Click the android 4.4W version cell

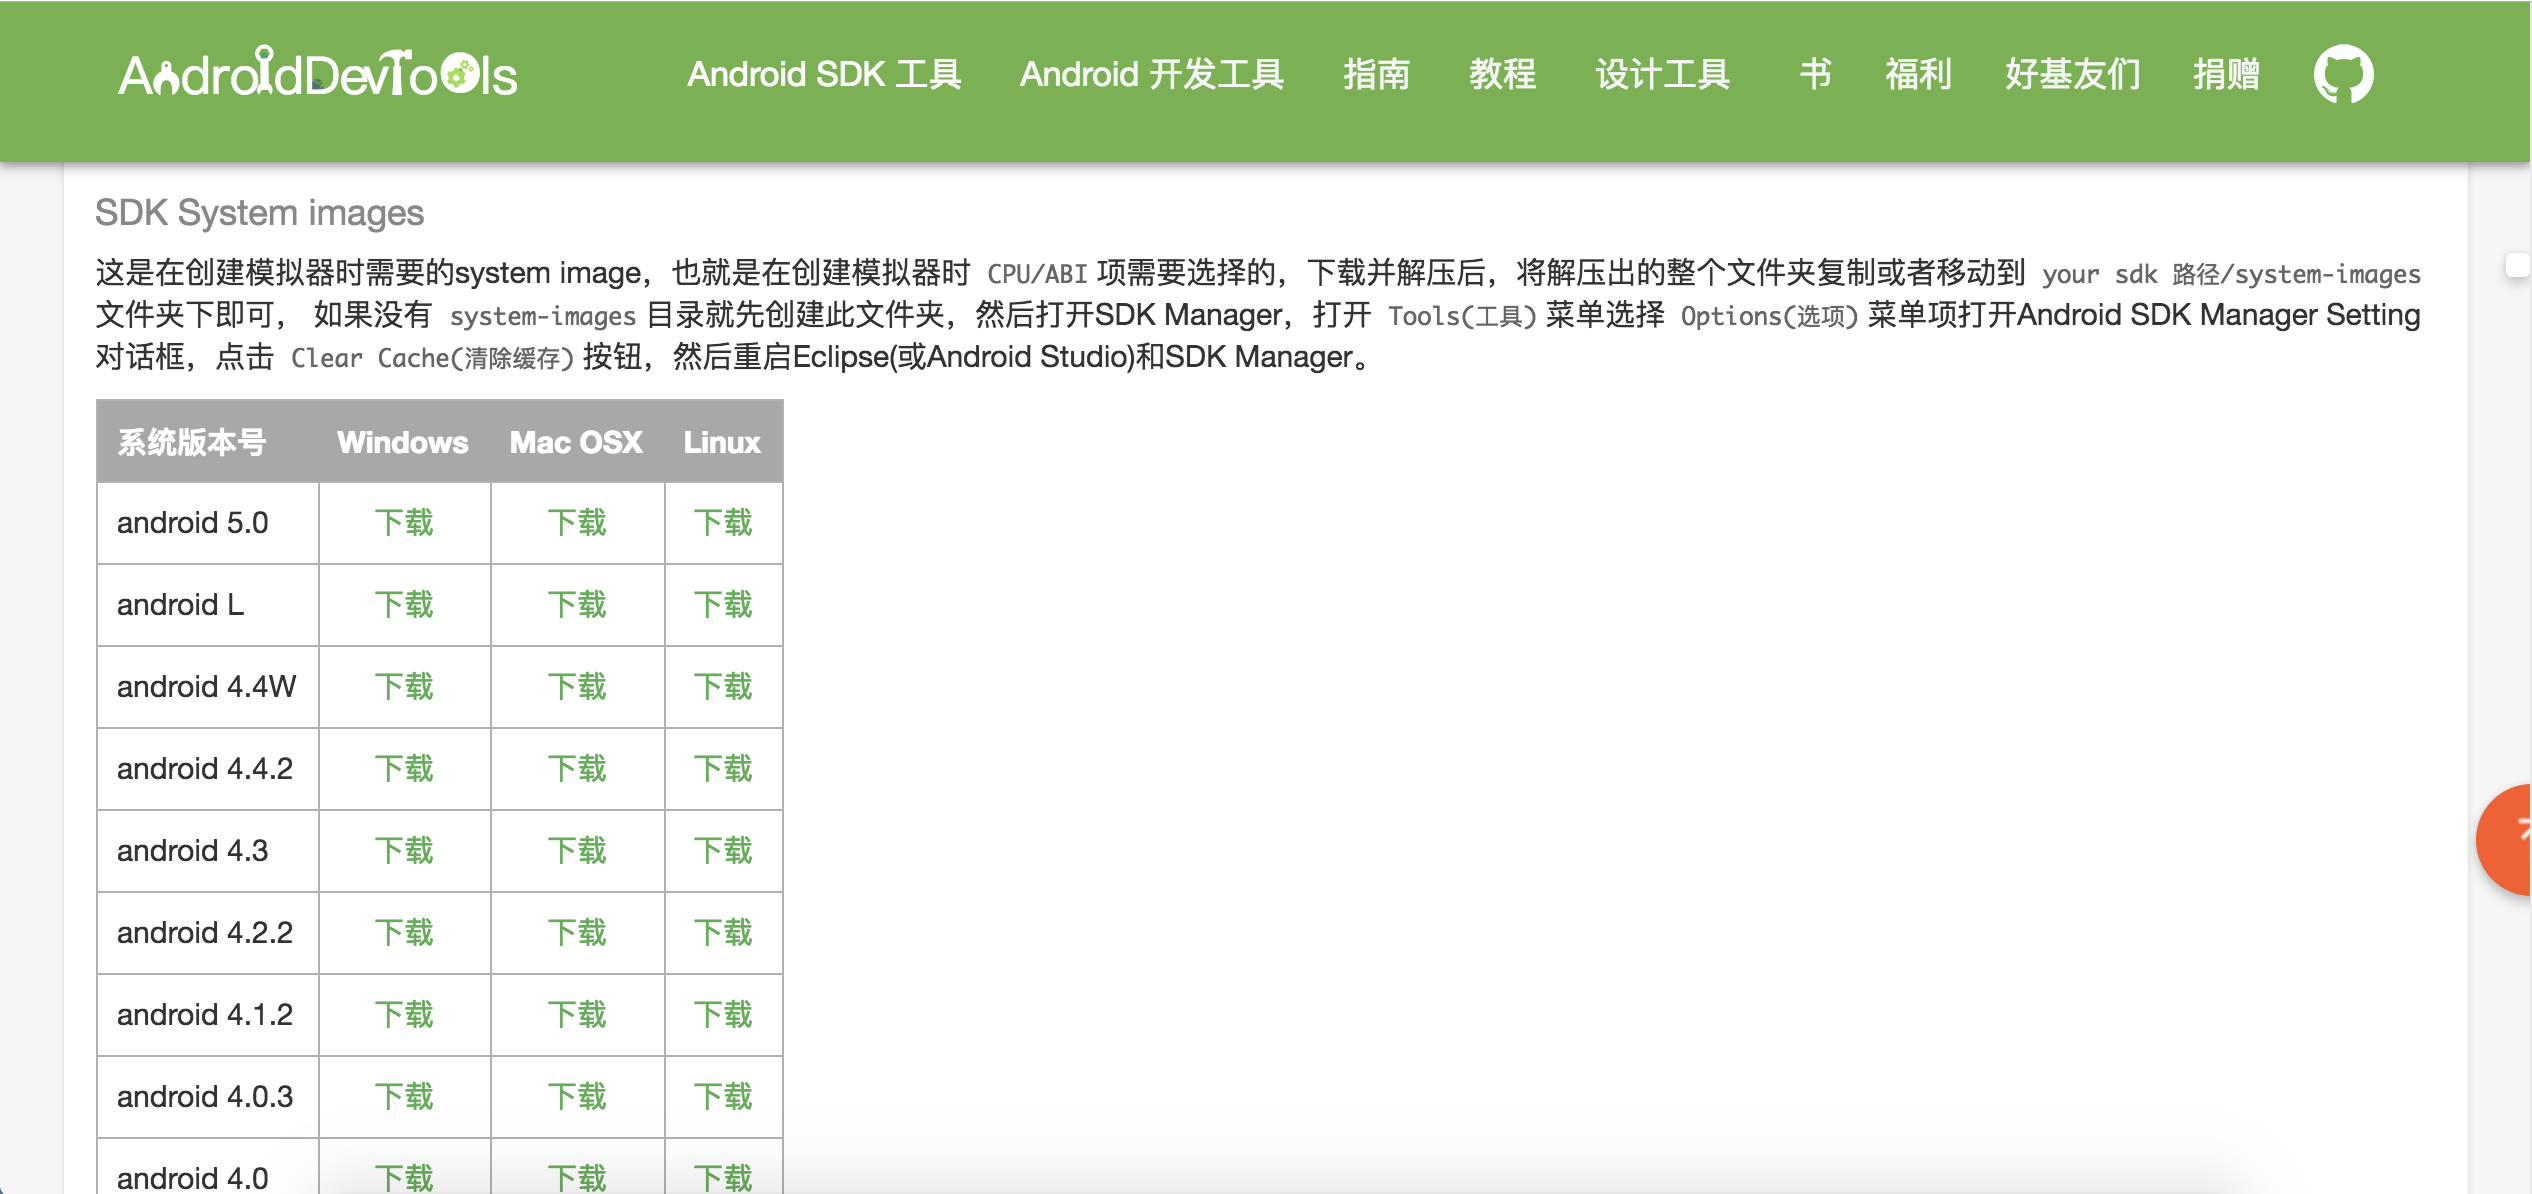tap(207, 686)
